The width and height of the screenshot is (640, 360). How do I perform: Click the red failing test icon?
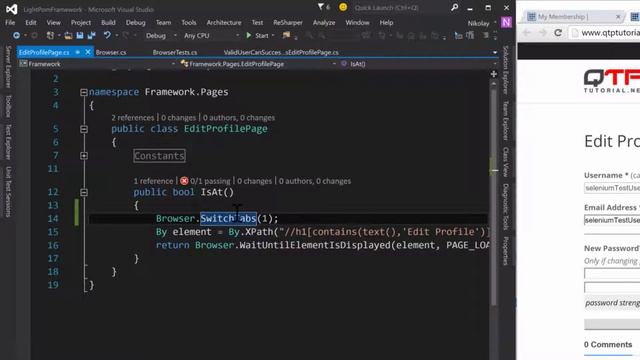point(184,181)
